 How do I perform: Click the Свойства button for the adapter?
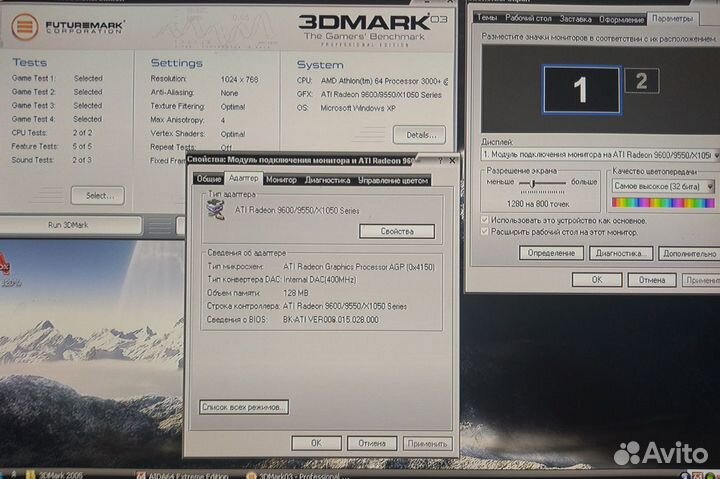pyautogui.click(x=396, y=231)
